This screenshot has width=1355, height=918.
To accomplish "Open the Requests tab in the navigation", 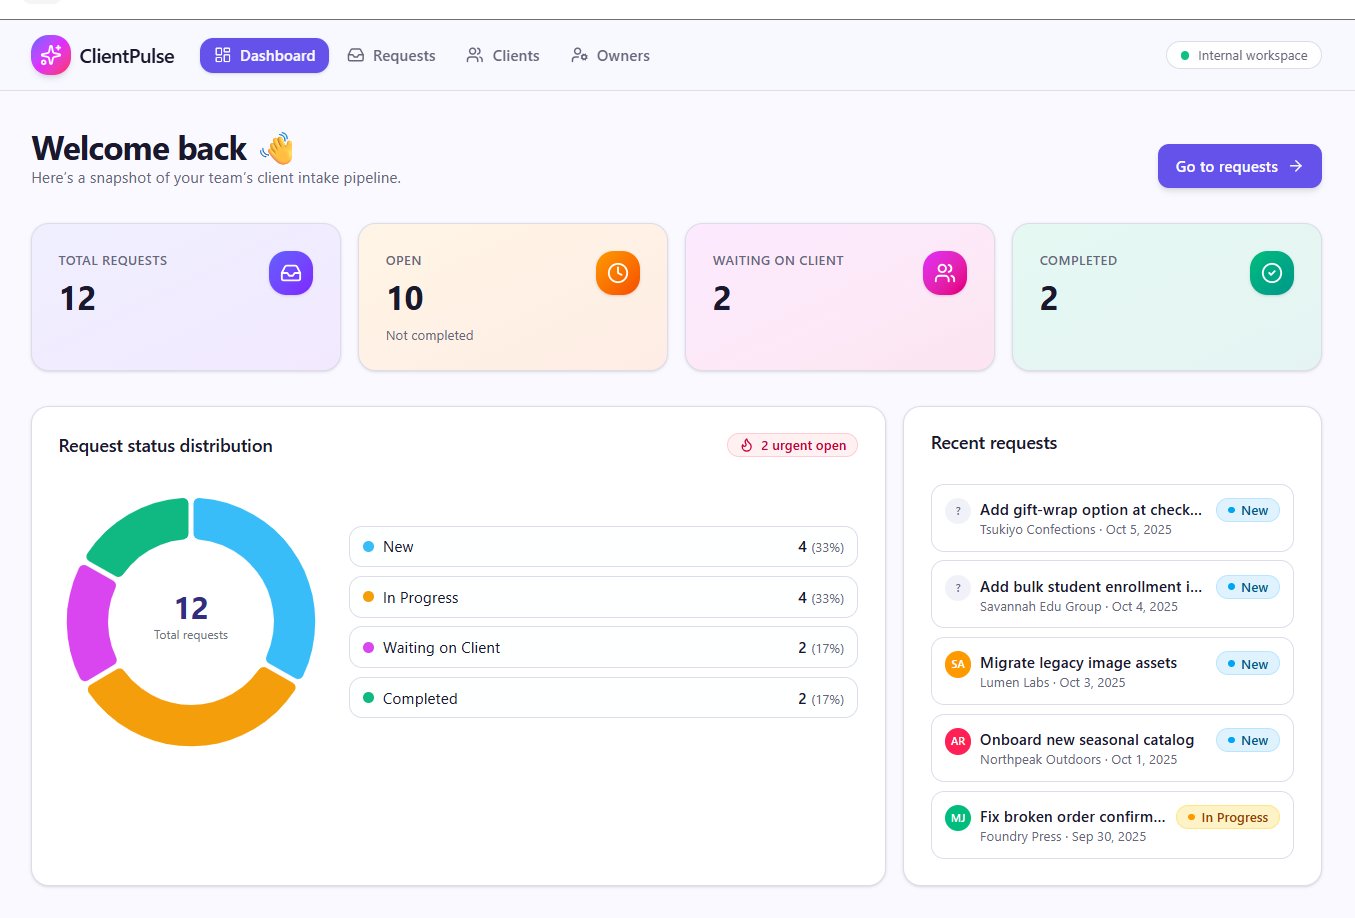I will (391, 56).
